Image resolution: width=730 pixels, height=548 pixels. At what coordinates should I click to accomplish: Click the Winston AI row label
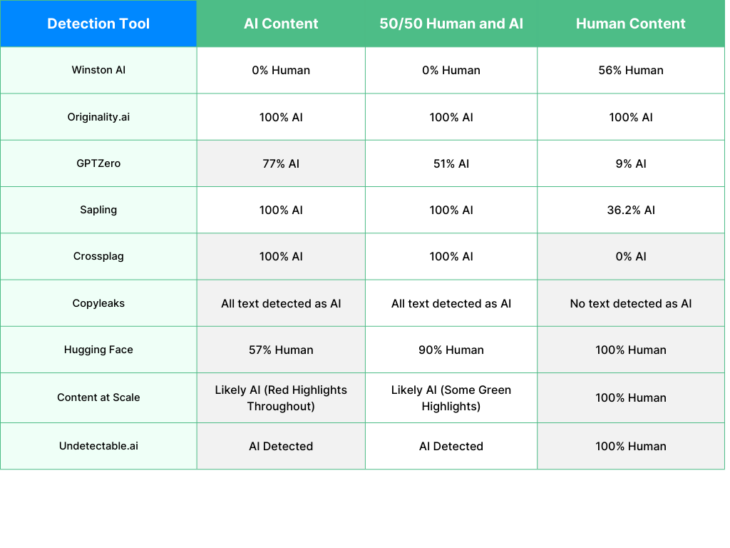pyautogui.click(x=98, y=70)
